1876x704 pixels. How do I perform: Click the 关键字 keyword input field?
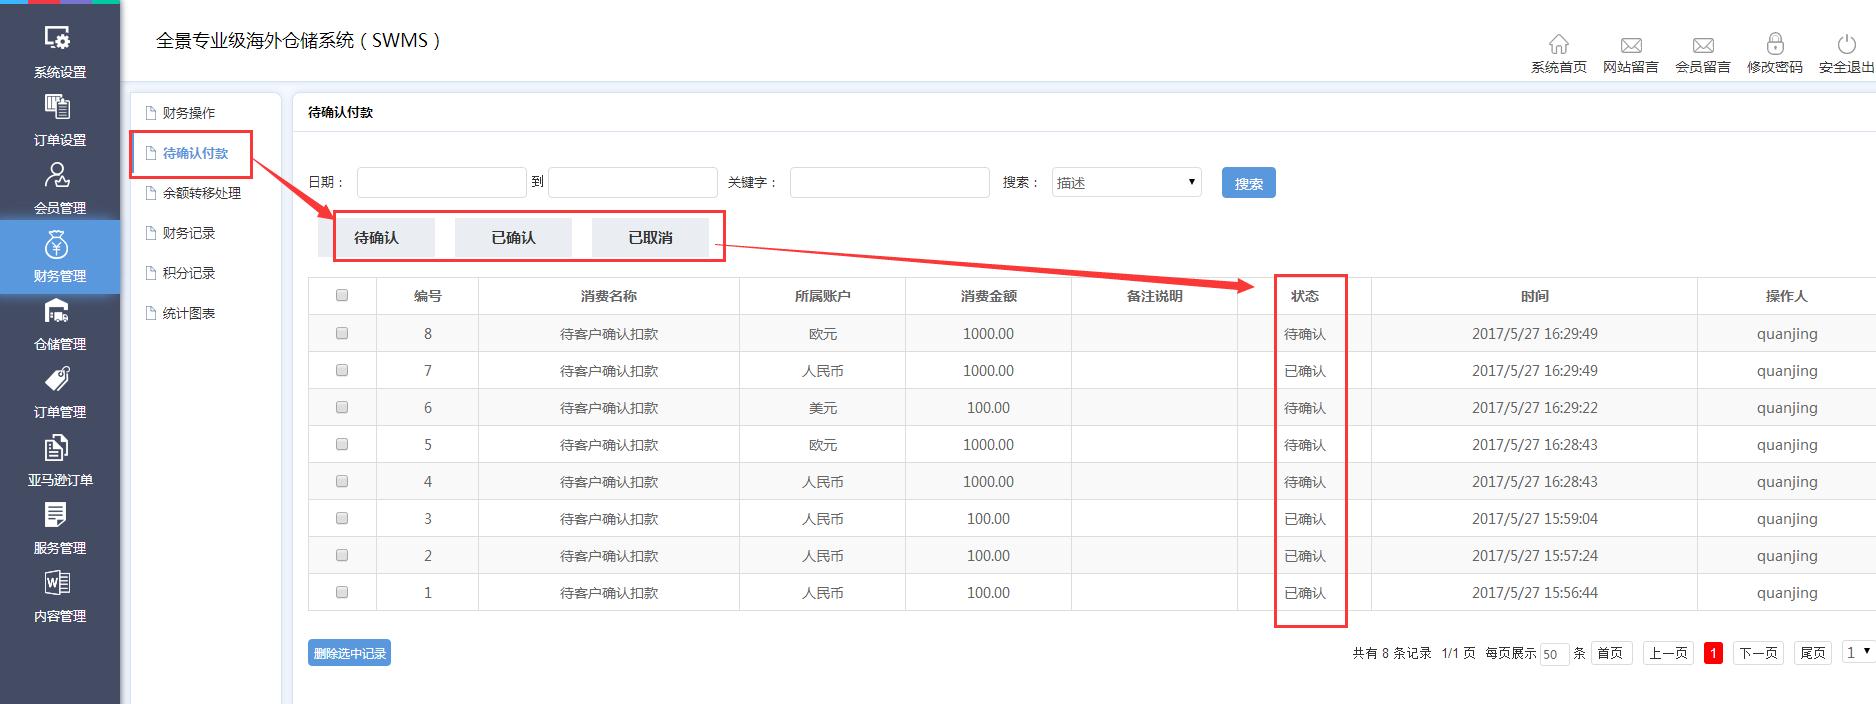(889, 182)
